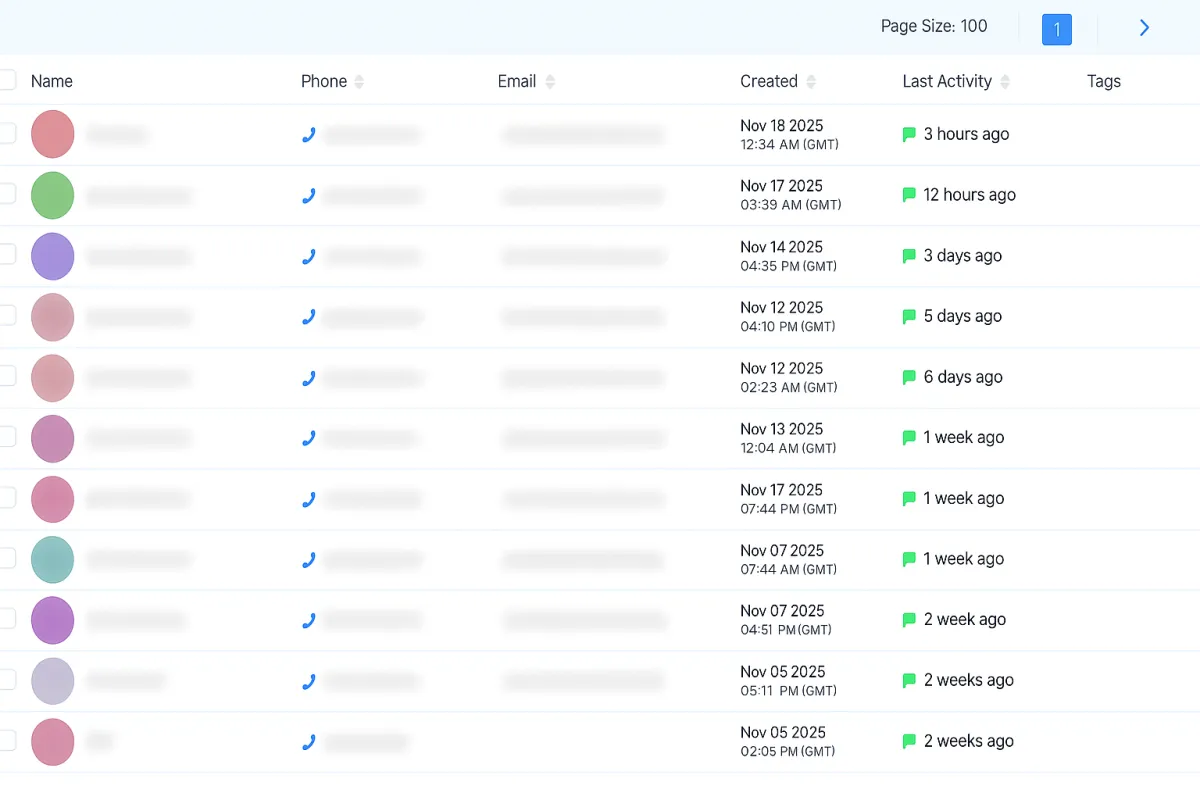Click the 6 days ago activity text
Screen dimensions: 1200x800
click(963, 377)
